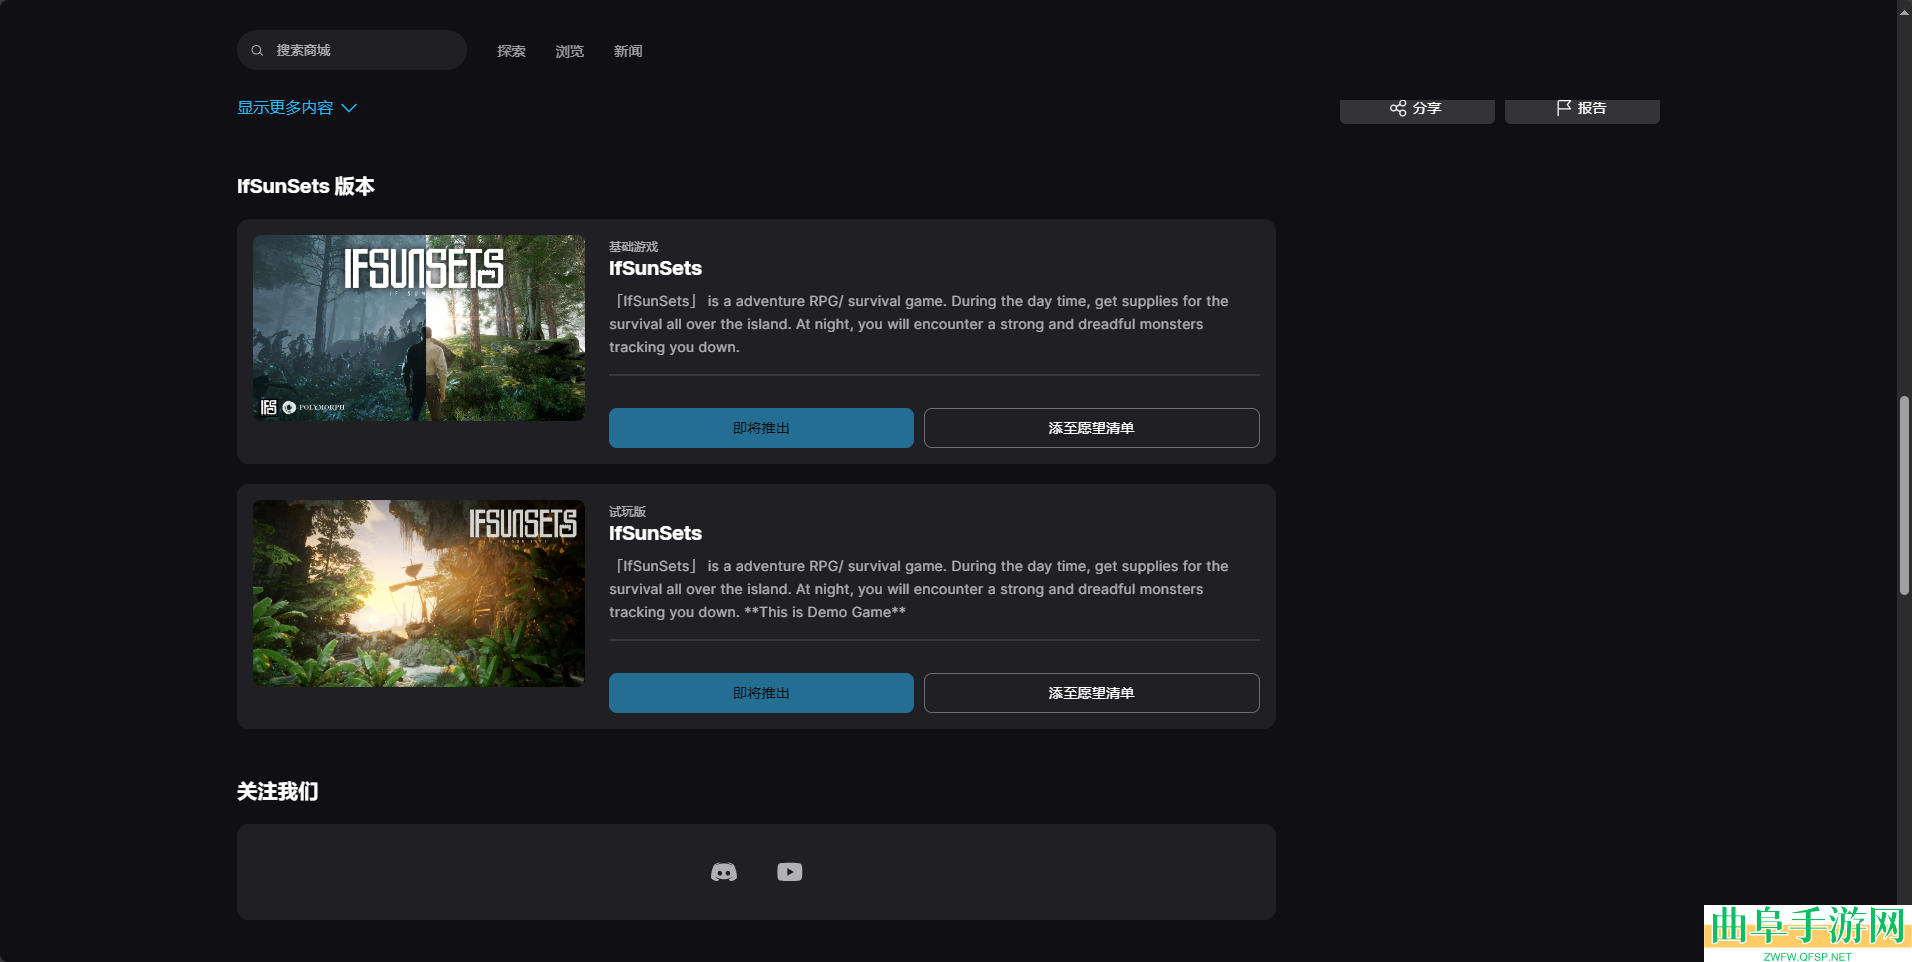Screen dimensions: 1912x962
Task: Click the scrollbar up arrow
Action: pyautogui.click(x=1904, y=11)
